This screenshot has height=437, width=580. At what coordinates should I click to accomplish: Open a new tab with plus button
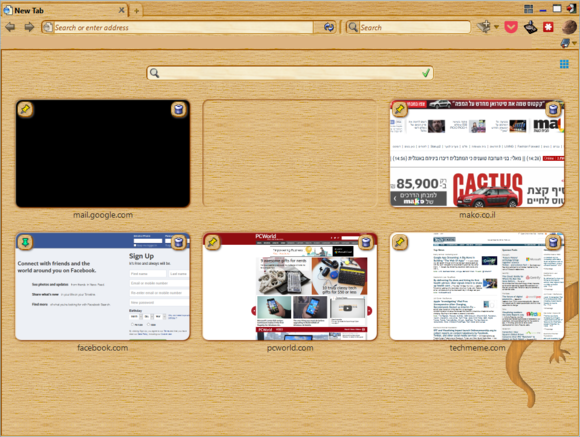[x=136, y=11]
